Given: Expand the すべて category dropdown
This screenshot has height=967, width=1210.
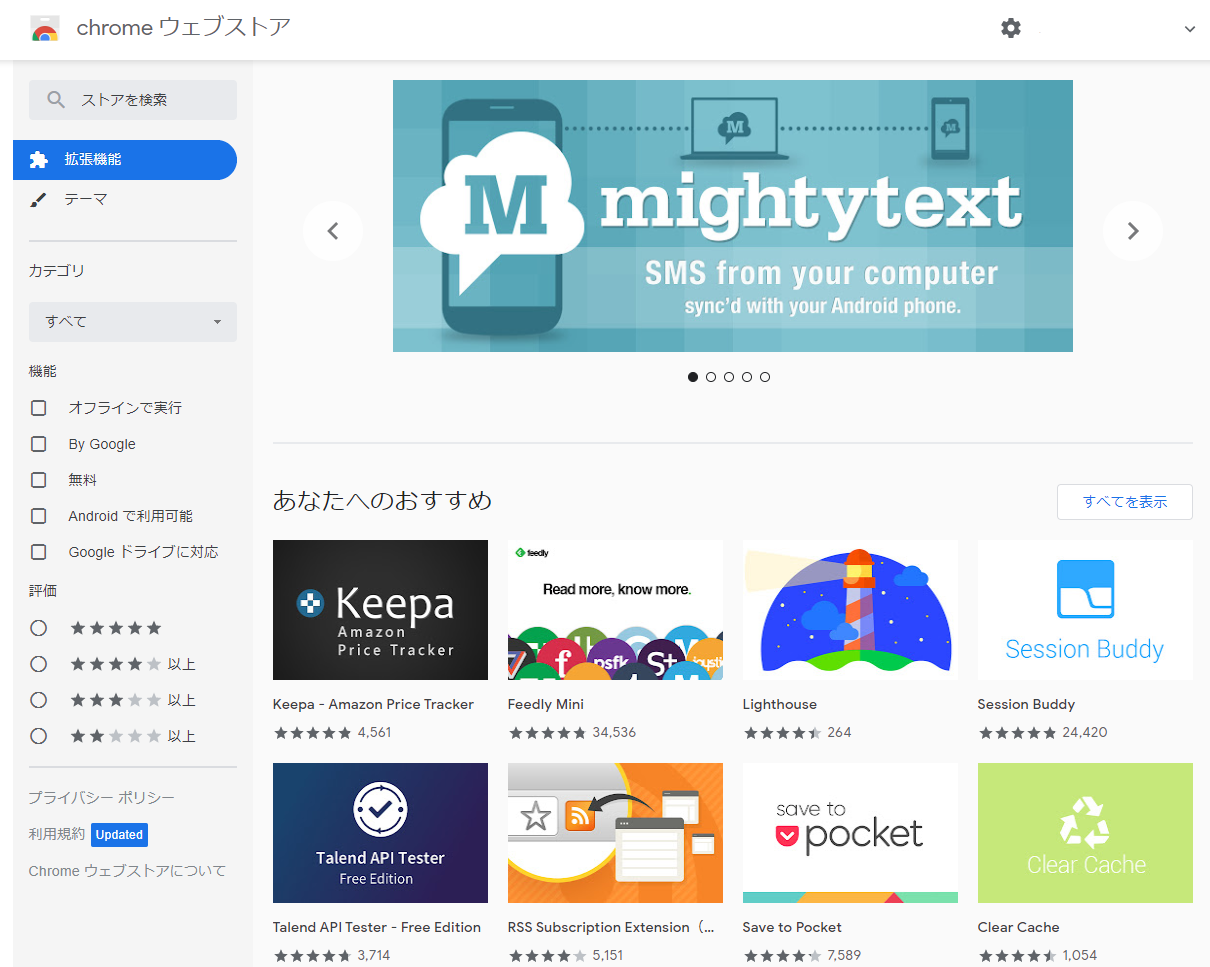Looking at the screenshot, I should (133, 322).
